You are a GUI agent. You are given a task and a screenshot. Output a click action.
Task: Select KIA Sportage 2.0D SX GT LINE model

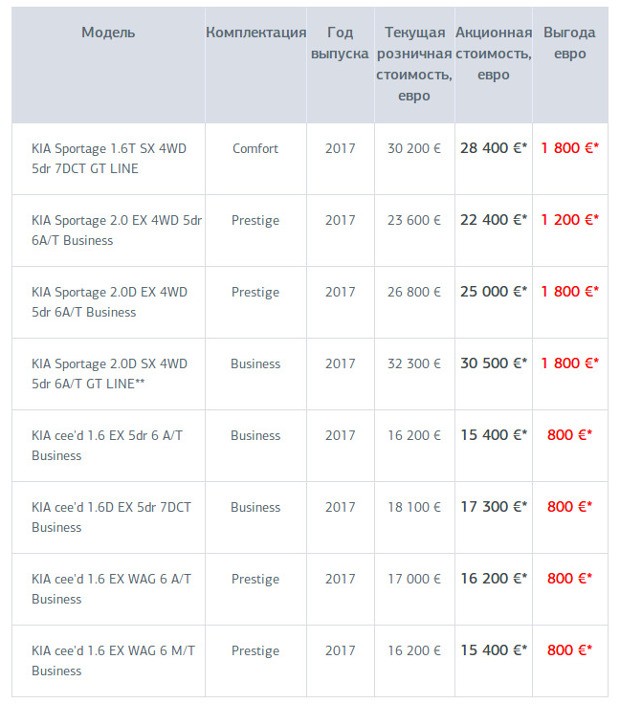109,374
